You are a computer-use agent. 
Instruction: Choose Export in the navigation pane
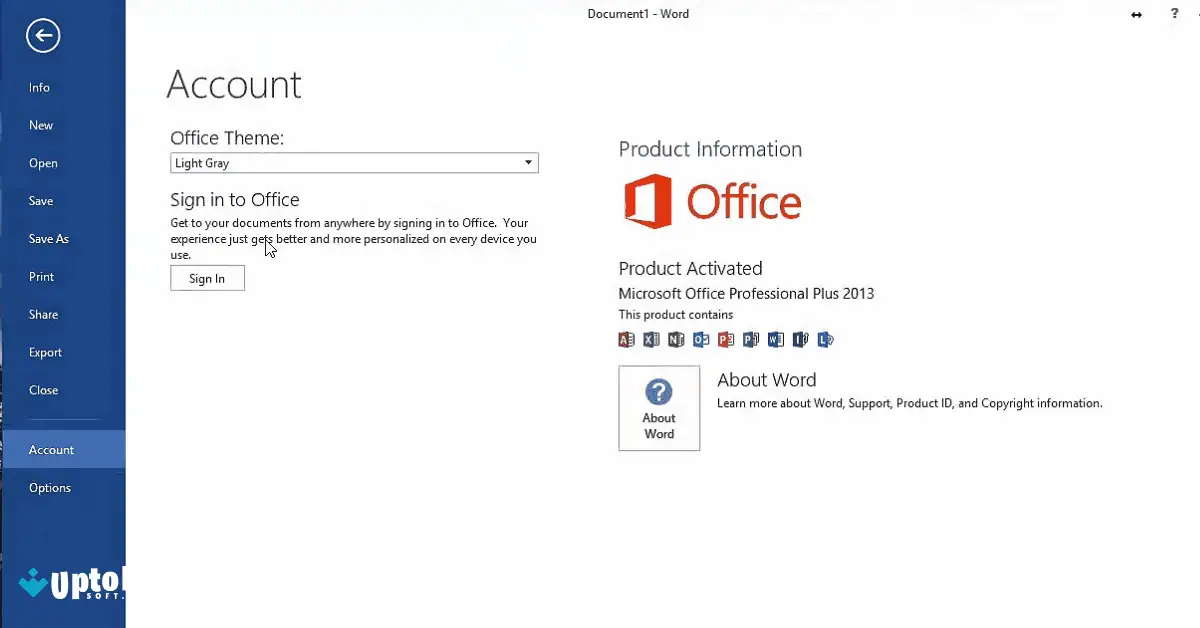point(45,352)
